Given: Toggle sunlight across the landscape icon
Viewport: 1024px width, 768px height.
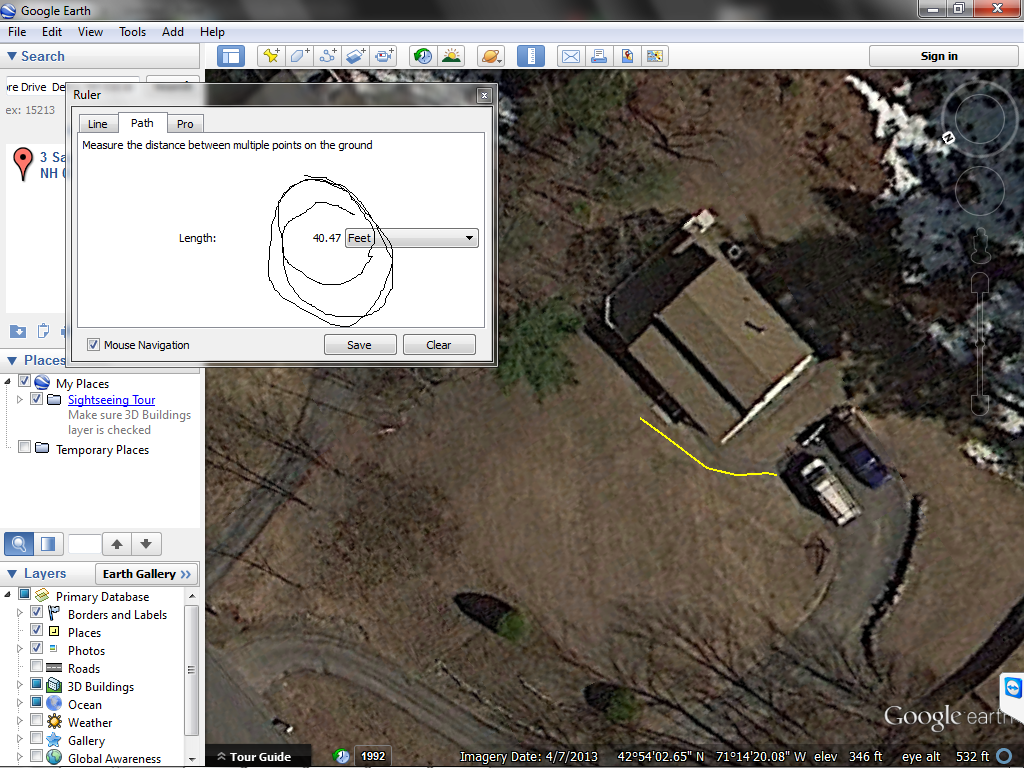Looking at the screenshot, I should pos(451,56).
